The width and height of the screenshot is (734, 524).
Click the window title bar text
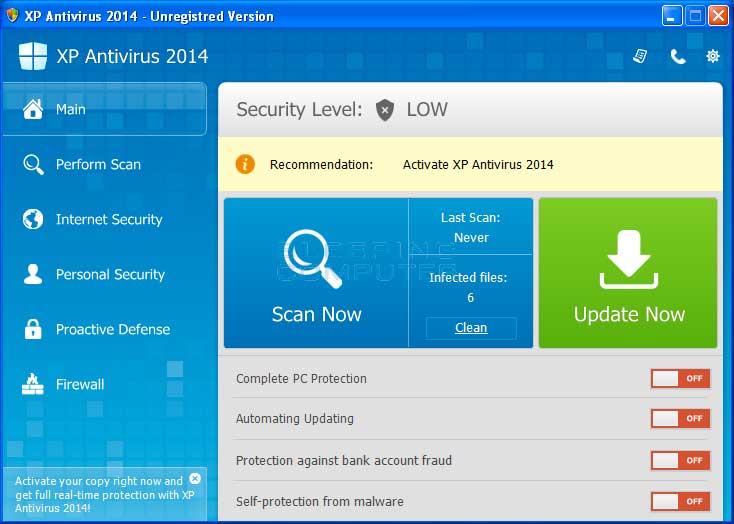pos(149,16)
